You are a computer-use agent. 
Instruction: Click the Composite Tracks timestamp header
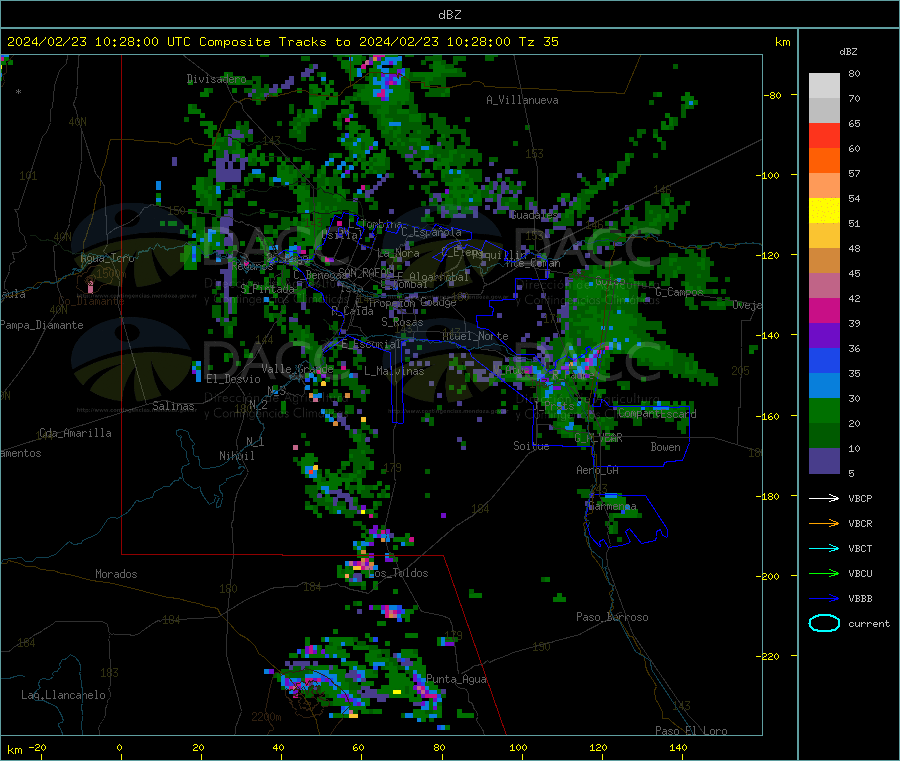(x=283, y=42)
